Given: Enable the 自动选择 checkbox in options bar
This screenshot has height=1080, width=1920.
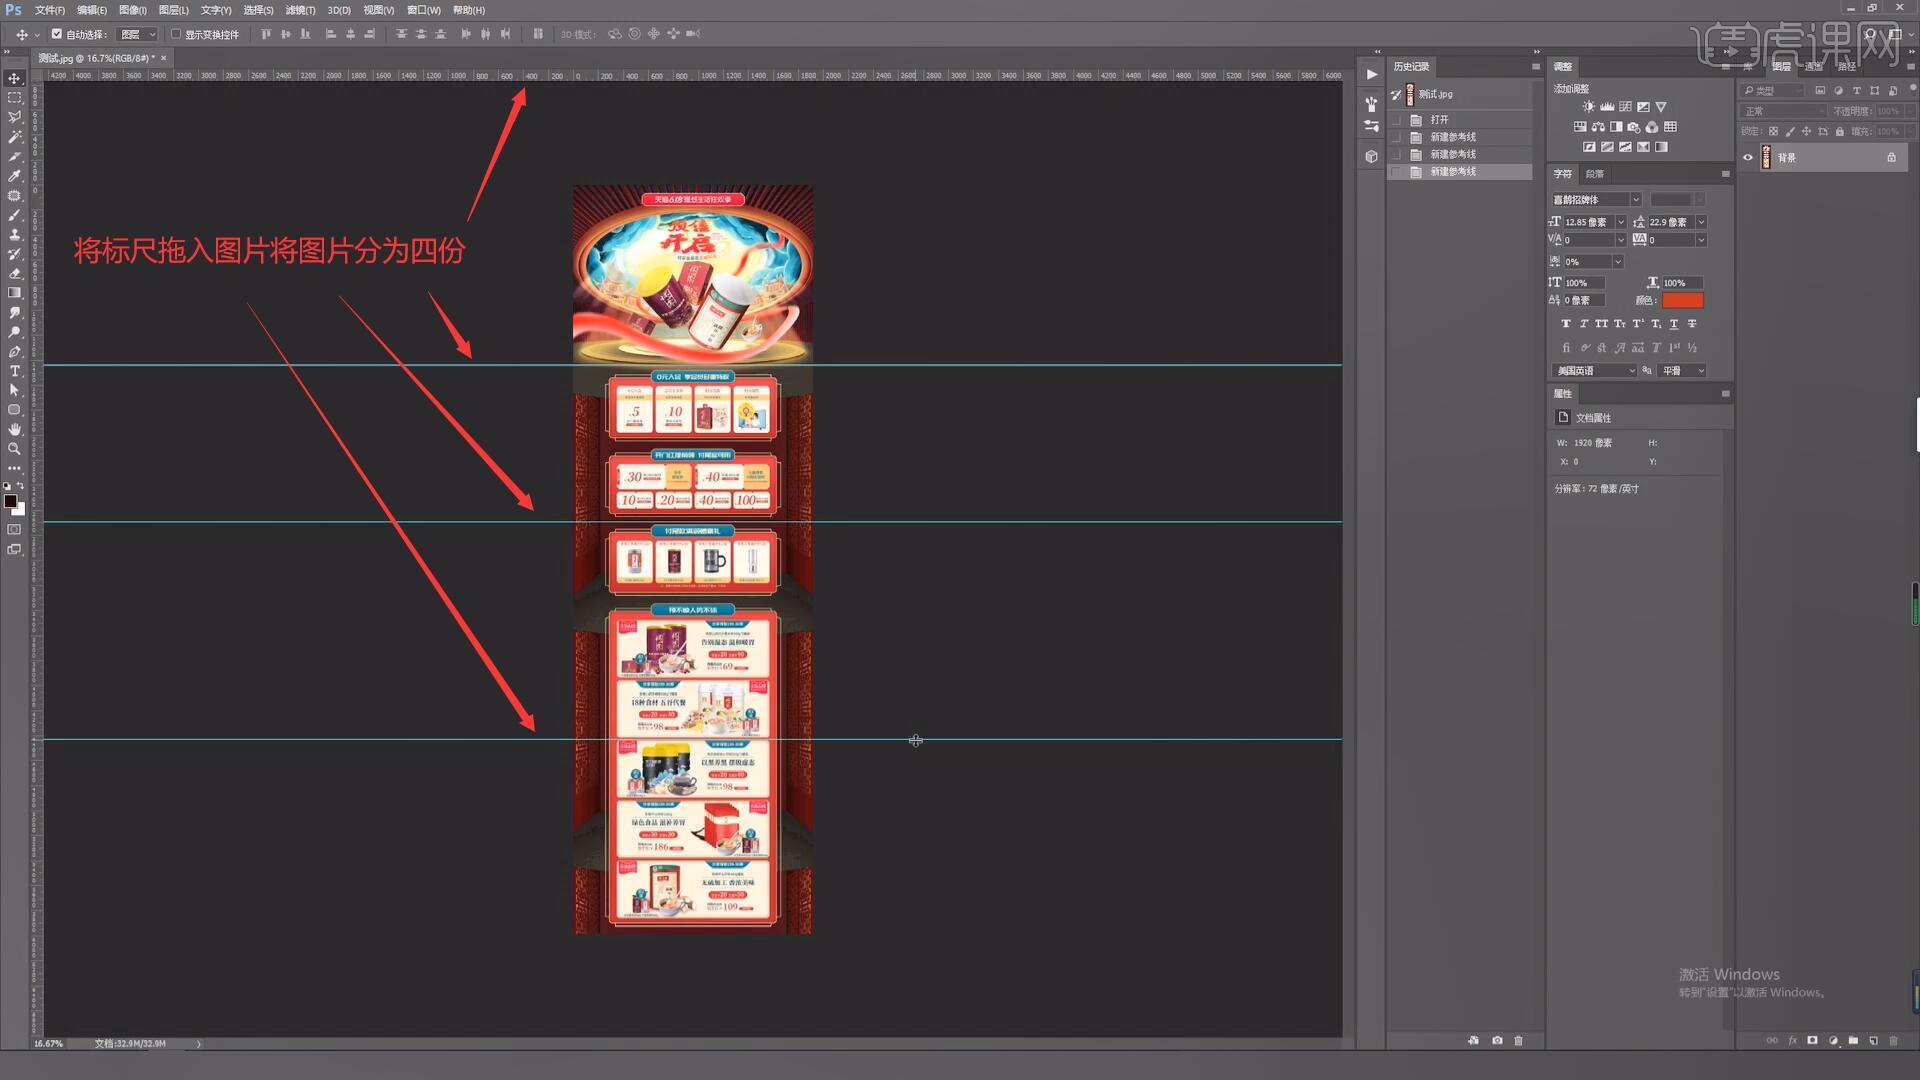Looking at the screenshot, I should pyautogui.click(x=57, y=33).
